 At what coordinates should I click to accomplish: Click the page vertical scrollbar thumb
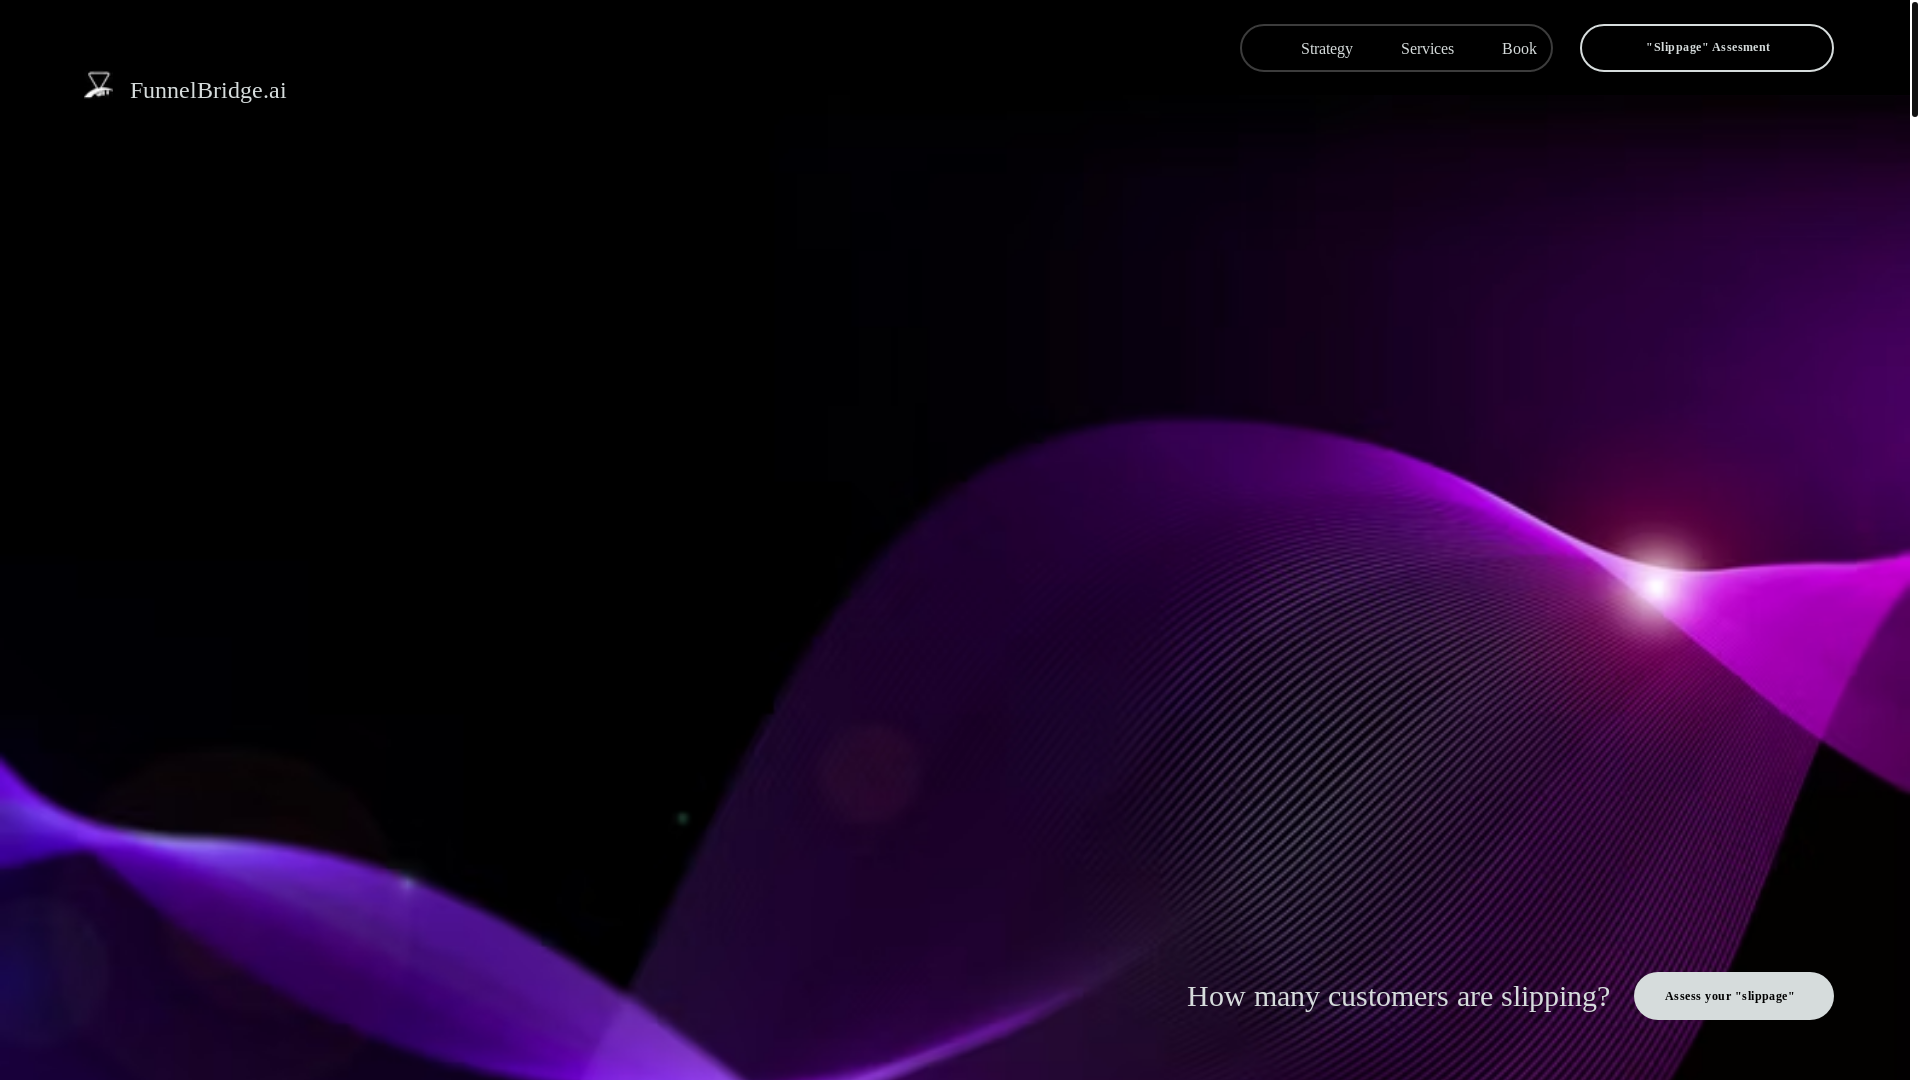(1915, 60)
